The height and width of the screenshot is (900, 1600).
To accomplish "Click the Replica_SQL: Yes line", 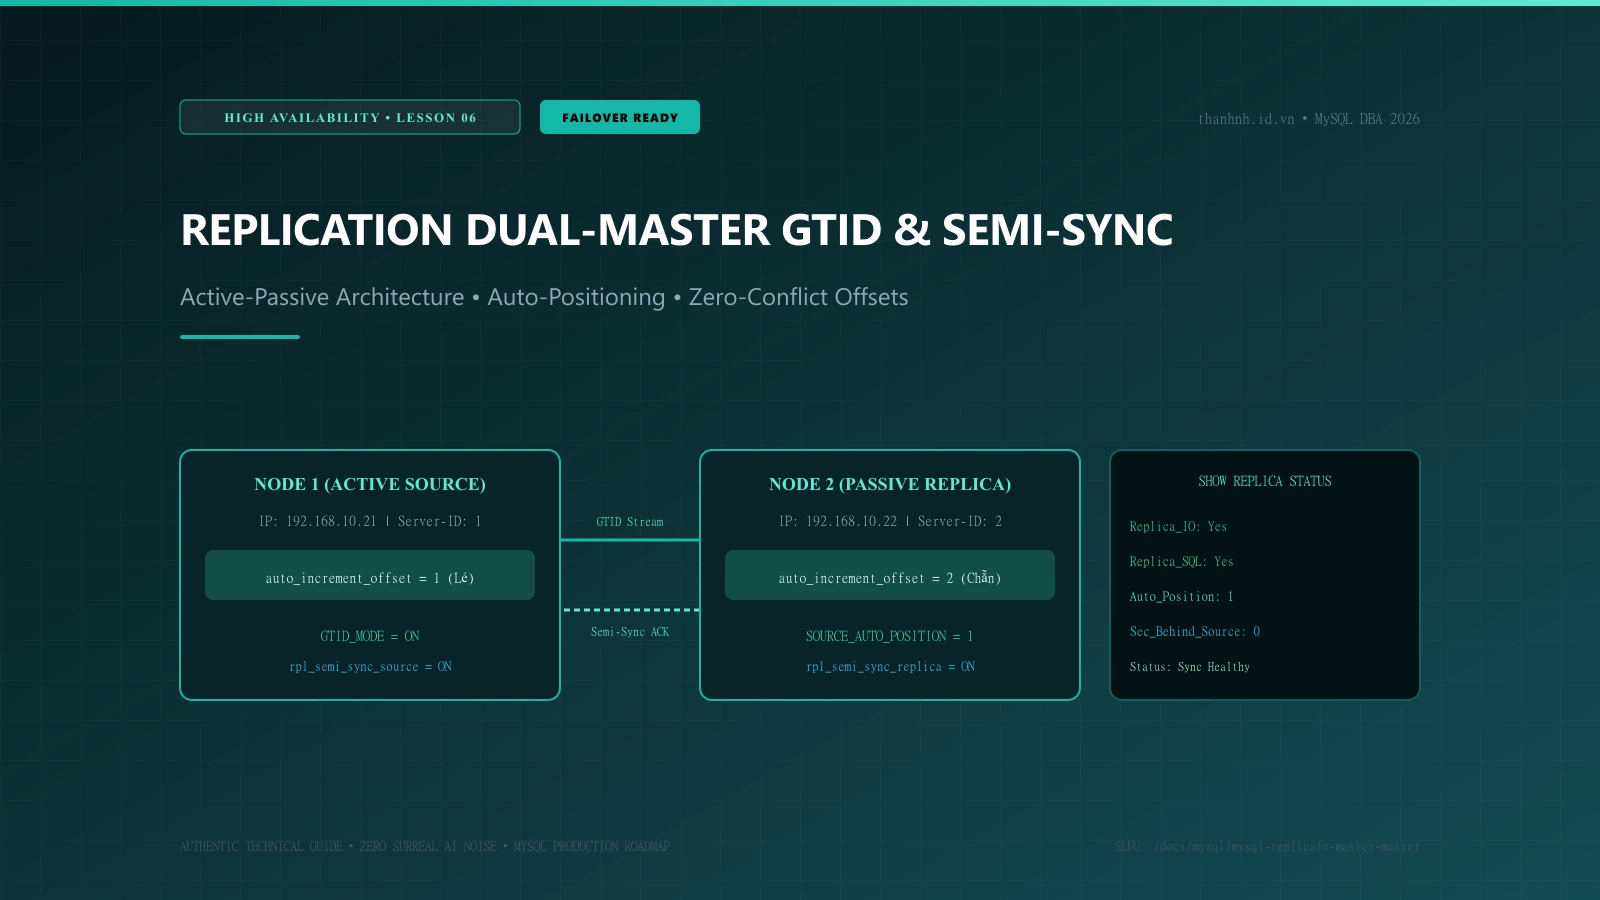I will (x=1181, y=562).
